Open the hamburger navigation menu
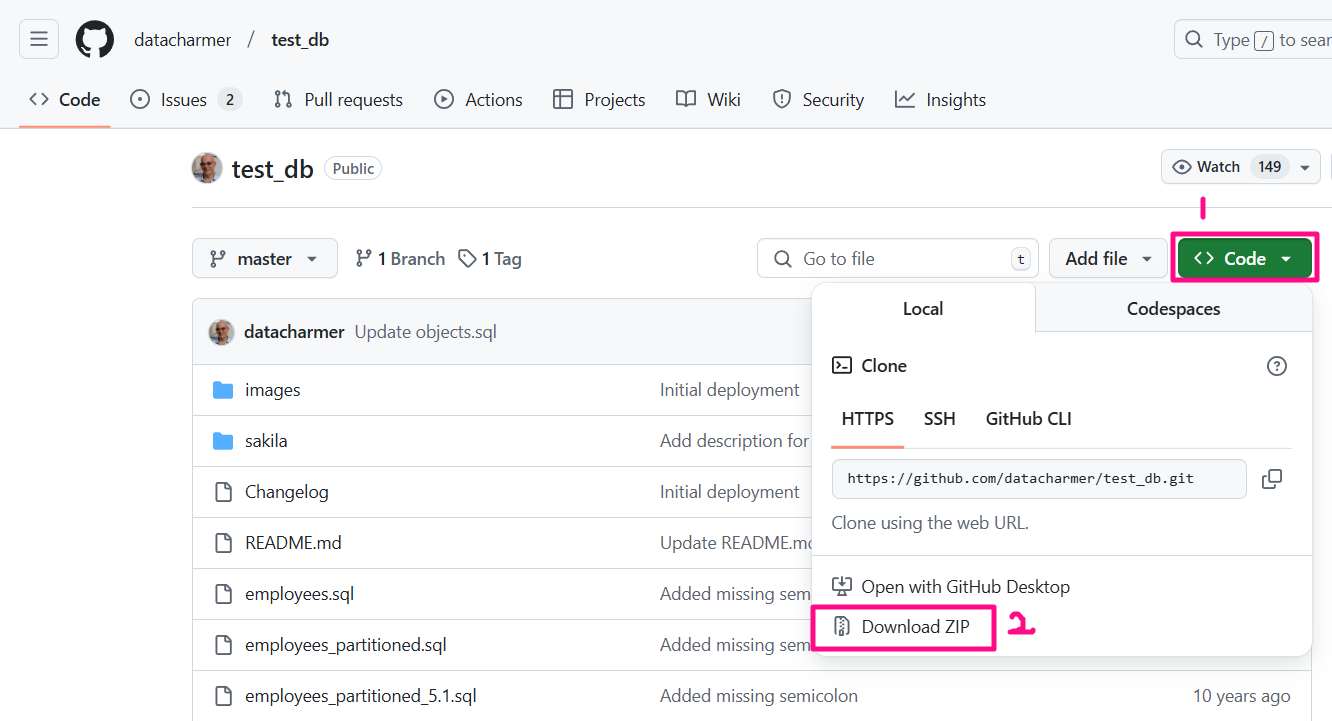1332x721 pixels. (x=39, y=40)
